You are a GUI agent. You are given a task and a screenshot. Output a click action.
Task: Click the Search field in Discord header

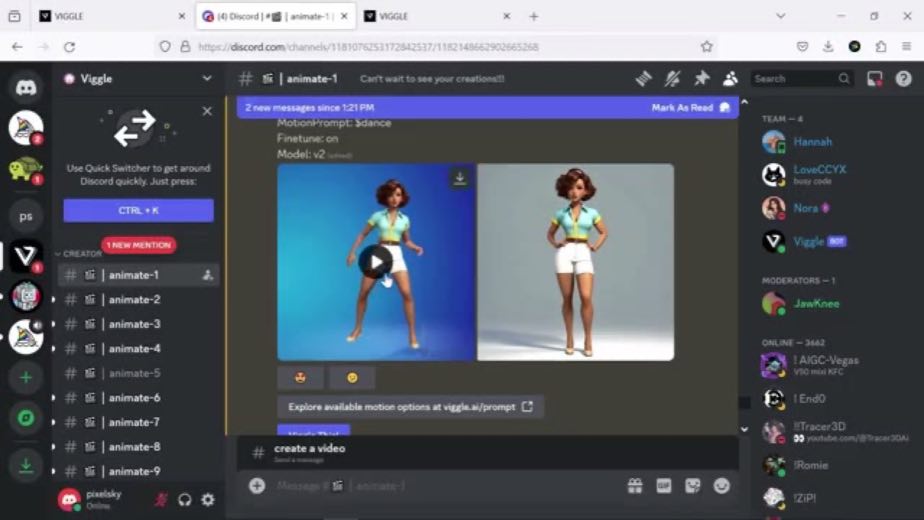(801, 78)
